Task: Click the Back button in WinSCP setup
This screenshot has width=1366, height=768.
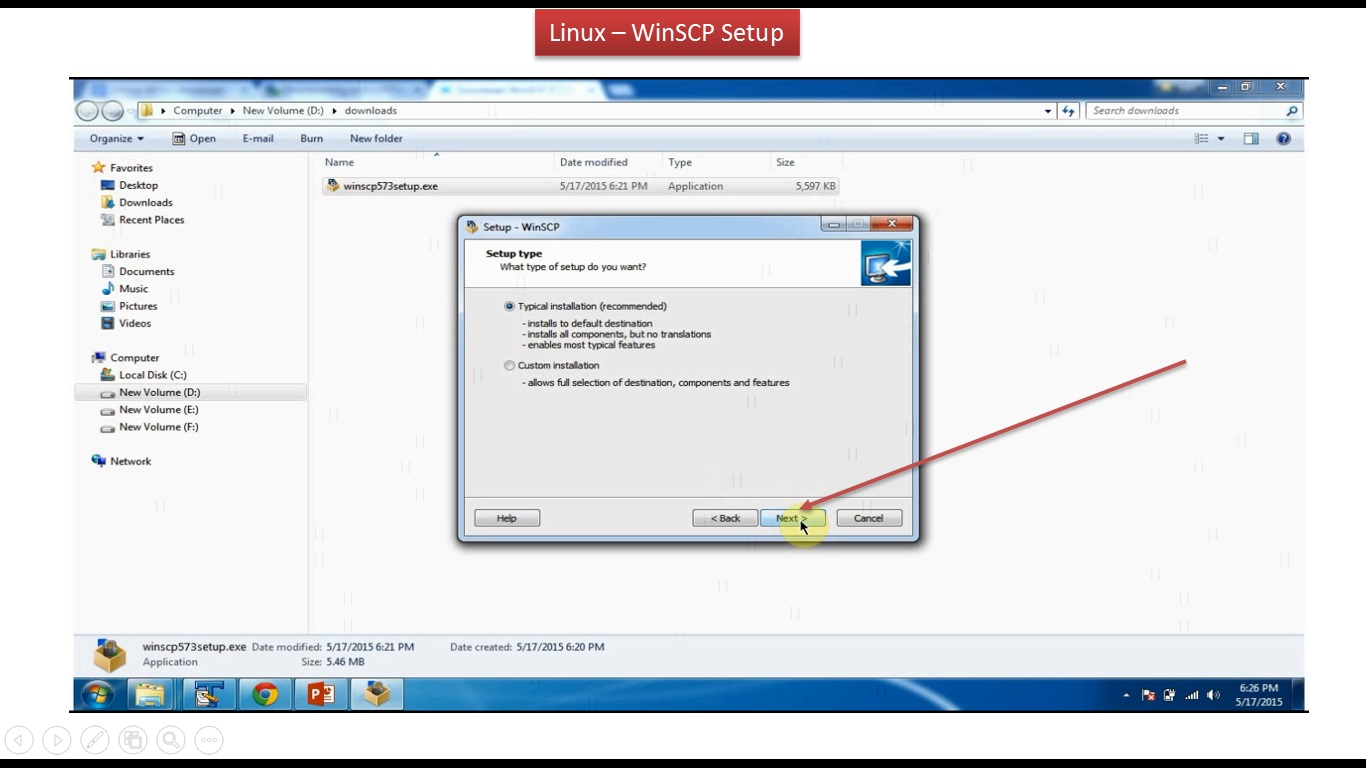Action: [x=725, y=518]
